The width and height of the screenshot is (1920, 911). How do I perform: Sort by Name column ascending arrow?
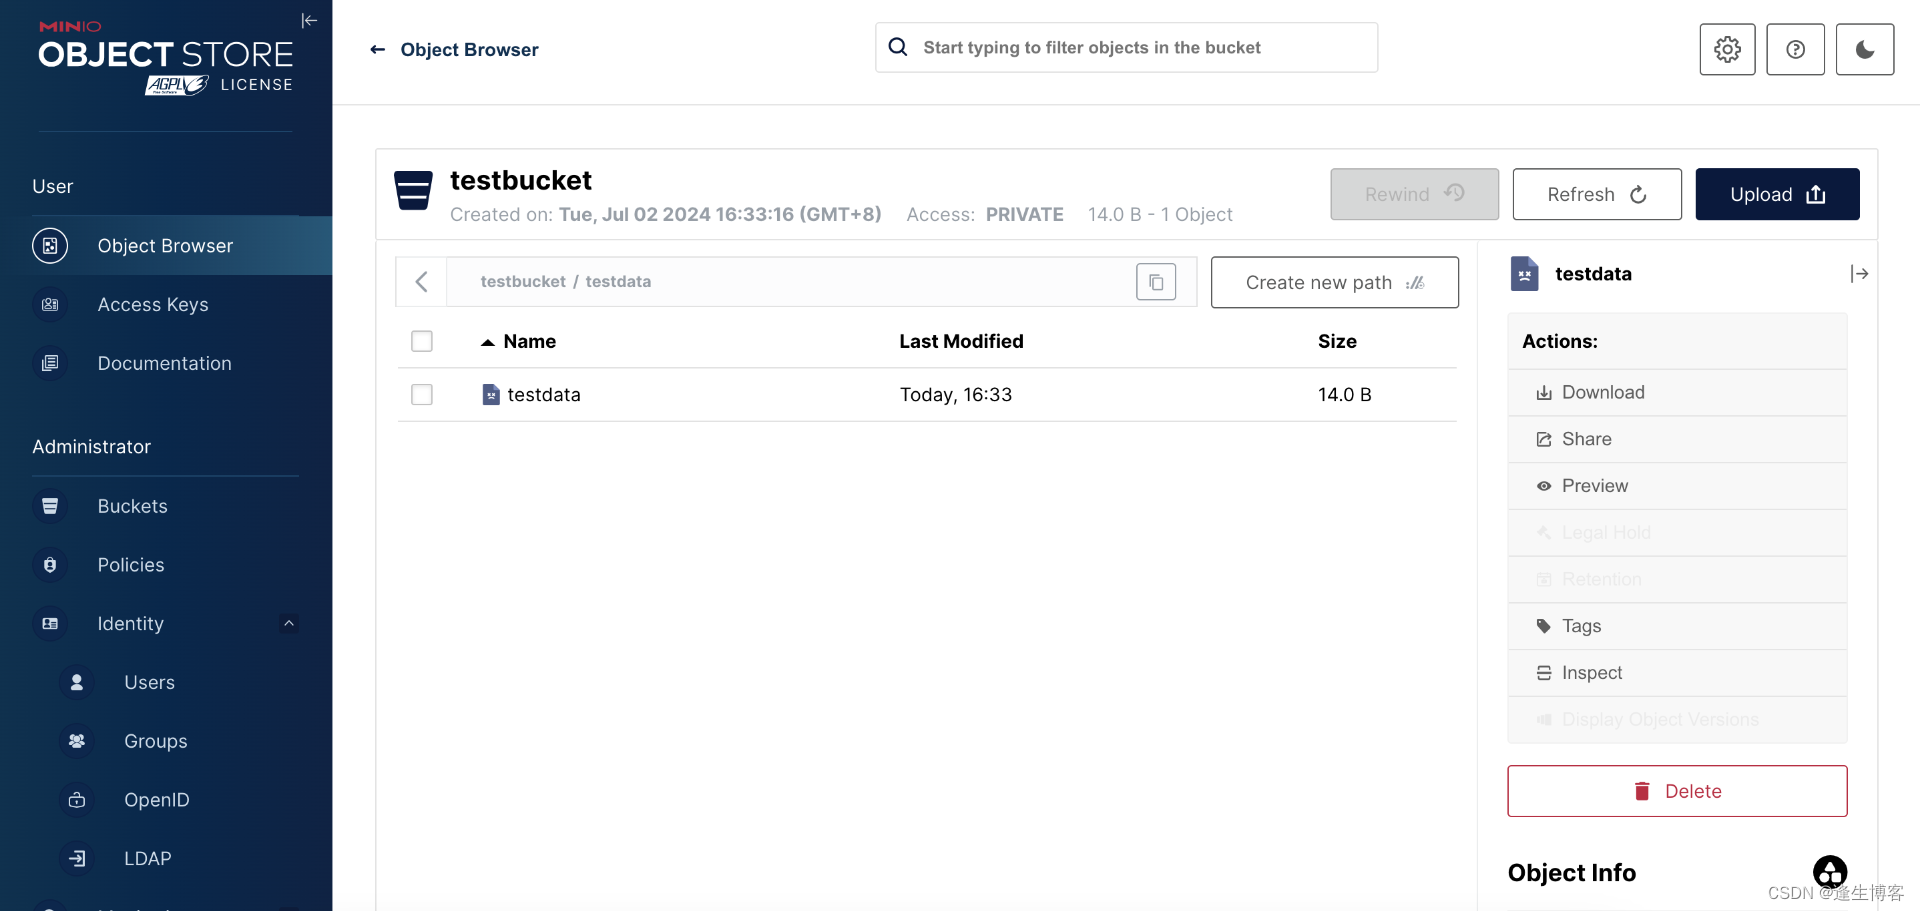[x=488, y=342]
